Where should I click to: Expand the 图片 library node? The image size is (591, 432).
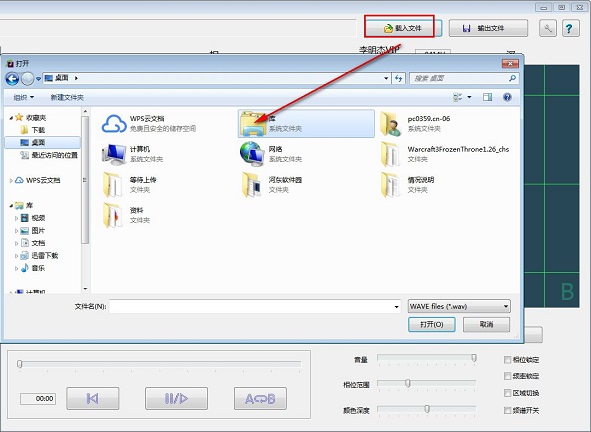16,231
